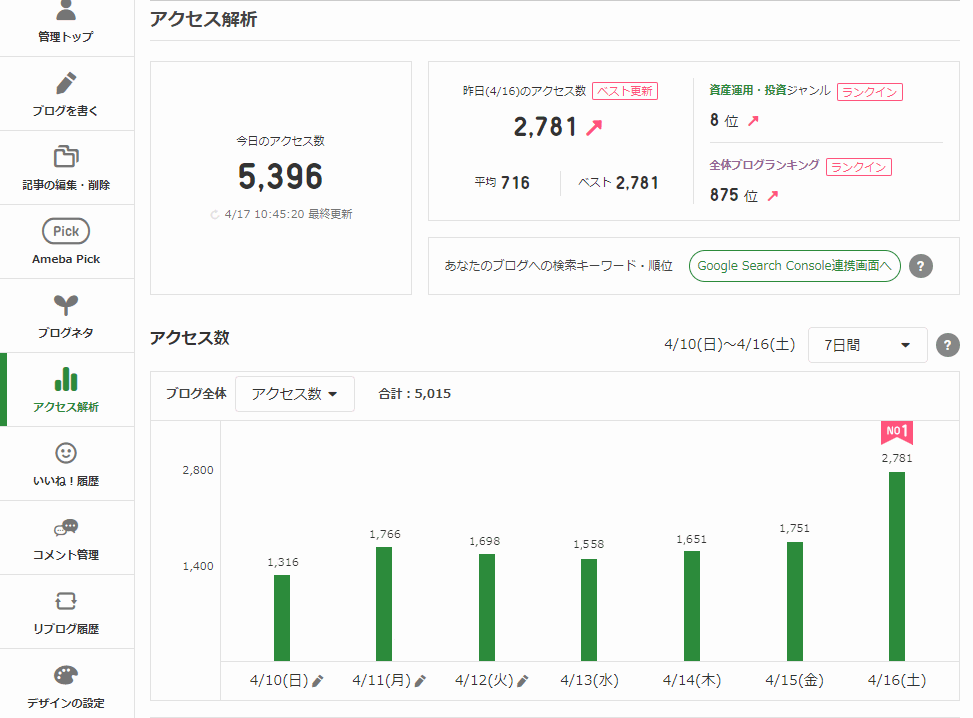The width and height of the screenshot is (973, 718).
Task: Click the 4/15(金) axis label
Action: (795, 681)
